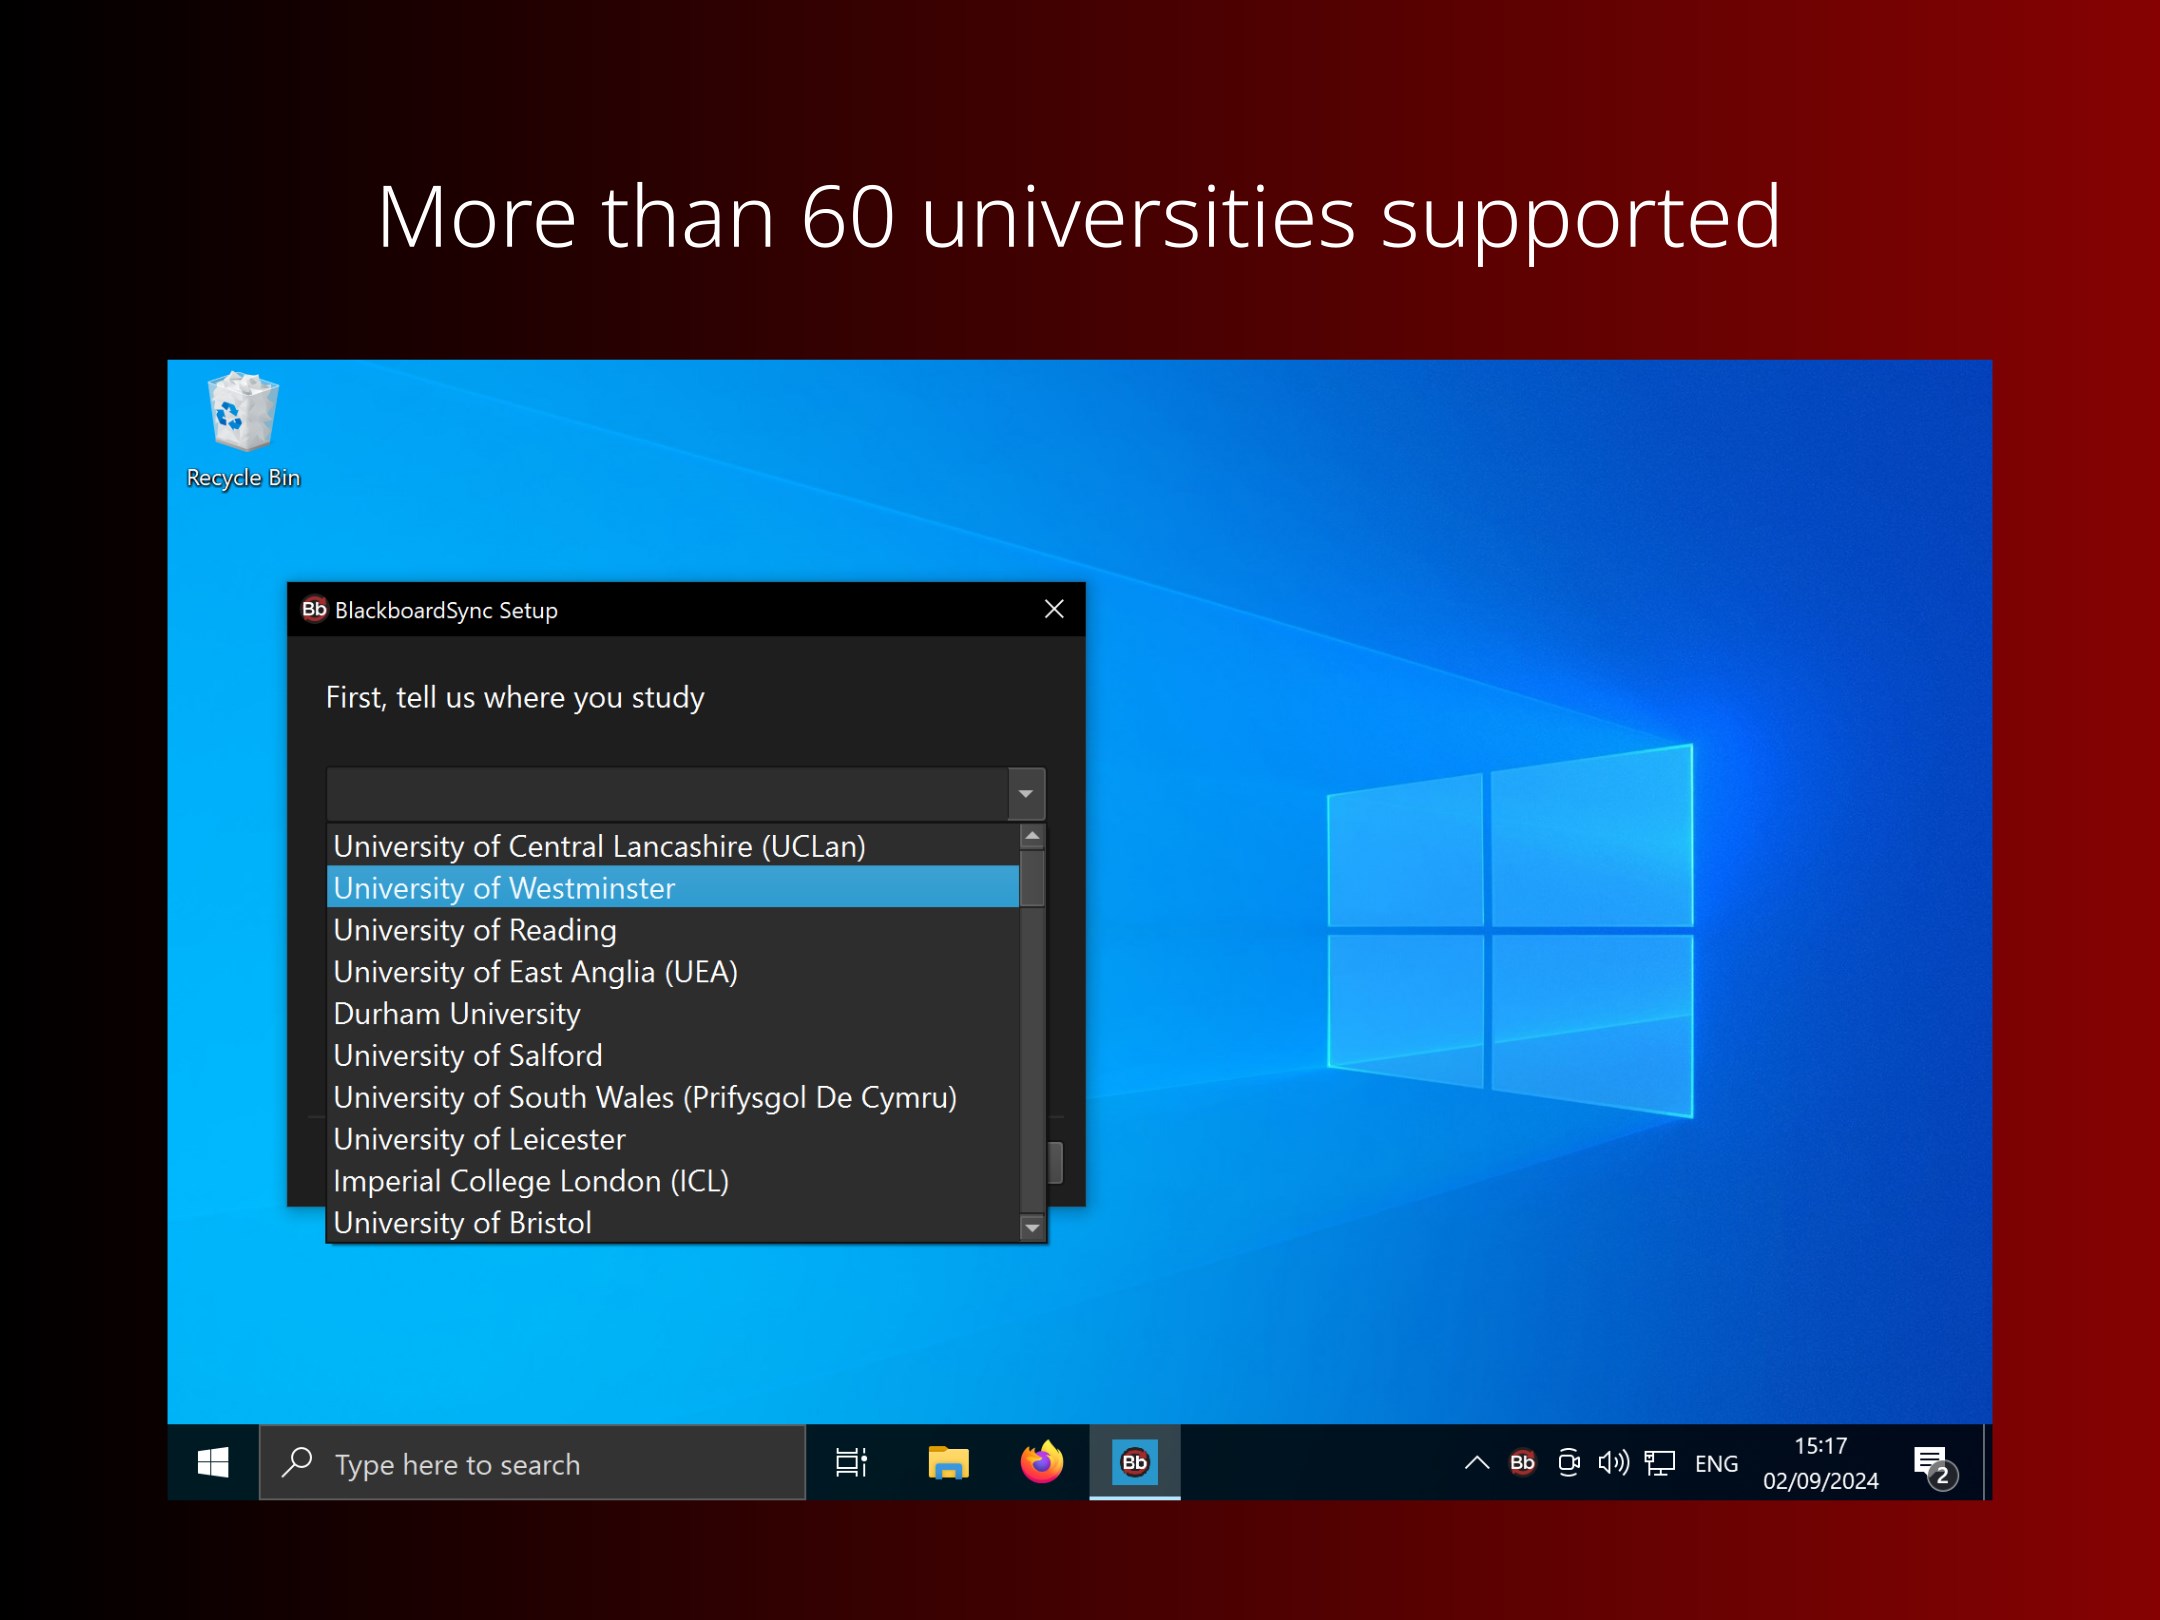This screenshot has width=2160, height=1620.
Task: Collapse the university dropdown arrow
Action: click(x=1026, y=794)
